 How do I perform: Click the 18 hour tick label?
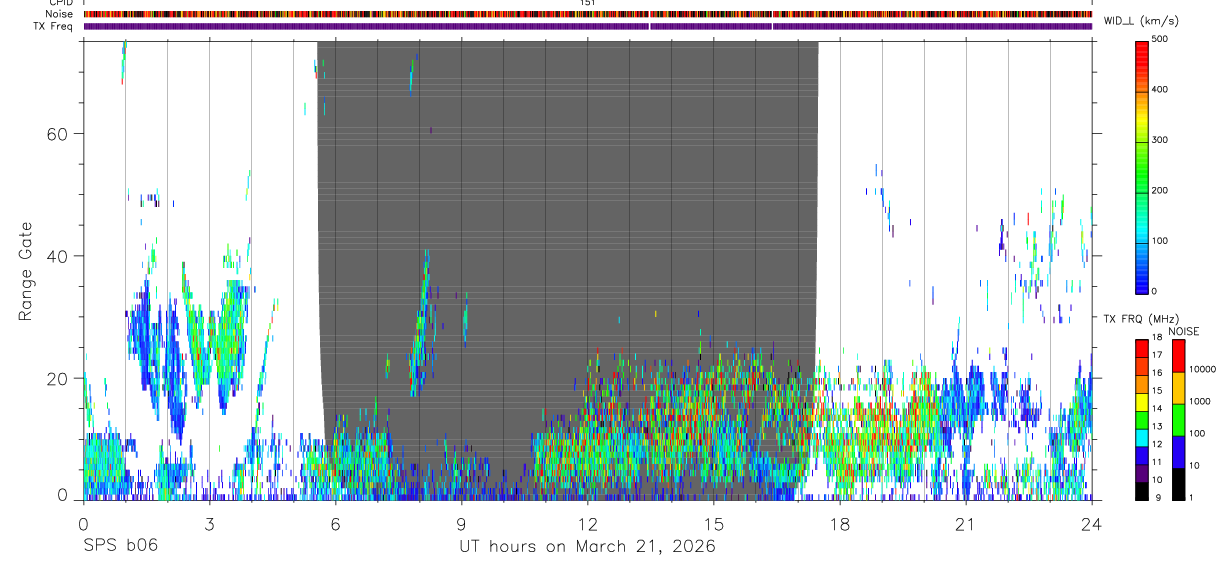point(839,523)
